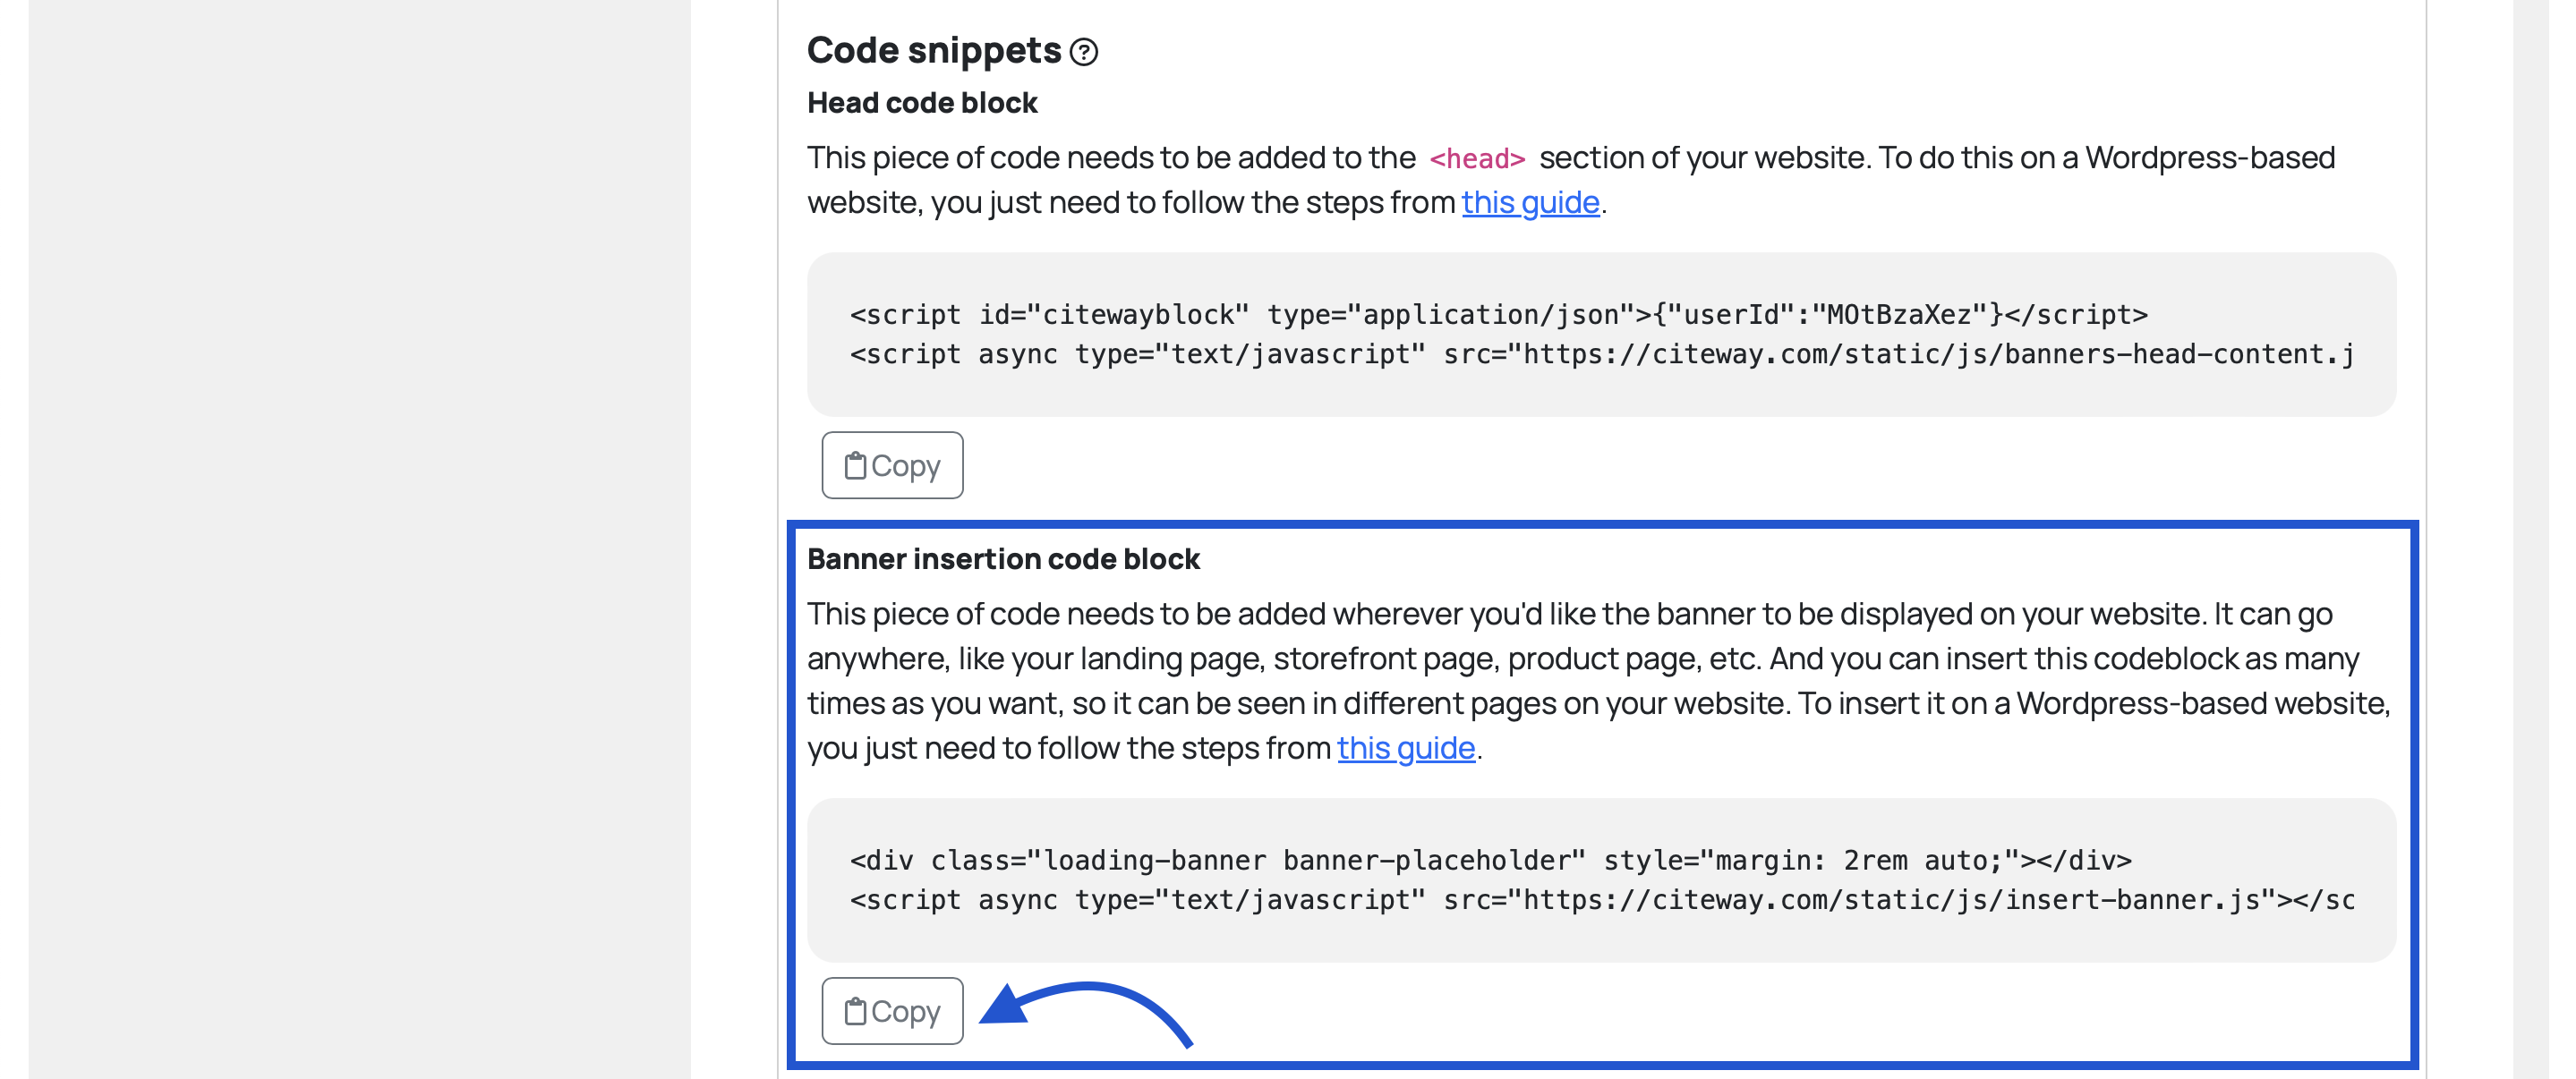Image resolution: width=2576 pixels, height=1079 pixels.
Task: Copy the banner insertion code block
Action: [x=892, y=1011]
